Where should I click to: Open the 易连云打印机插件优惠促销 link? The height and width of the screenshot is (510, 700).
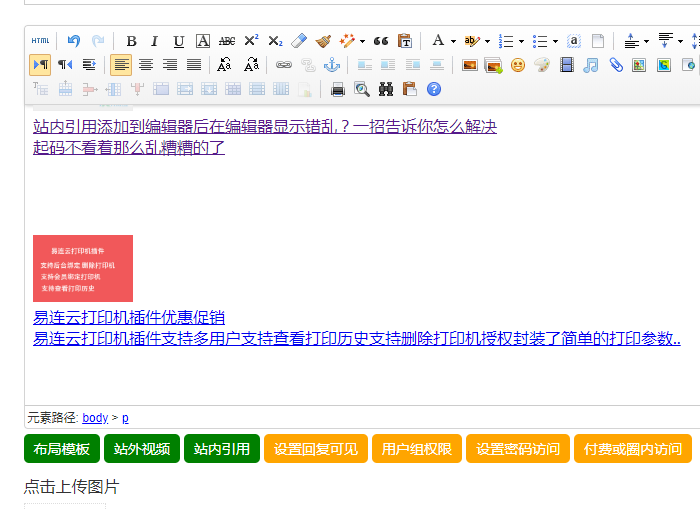[x=129, y=317]
